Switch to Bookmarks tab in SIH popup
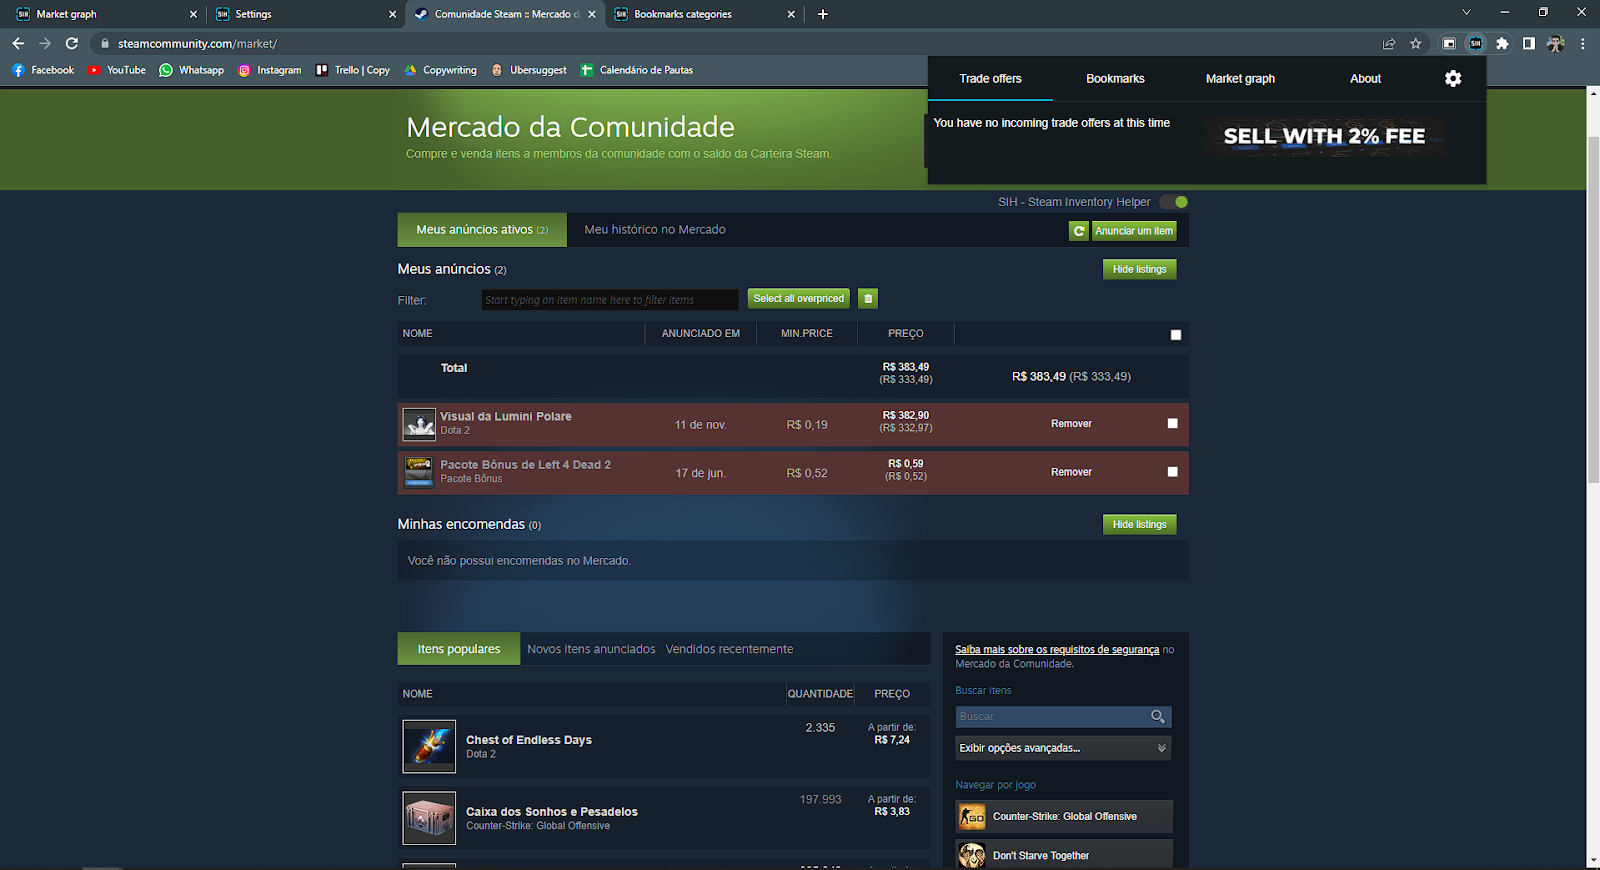Image resolution: width=1600 pixels, height=870 pixels. coord(1115,78)
